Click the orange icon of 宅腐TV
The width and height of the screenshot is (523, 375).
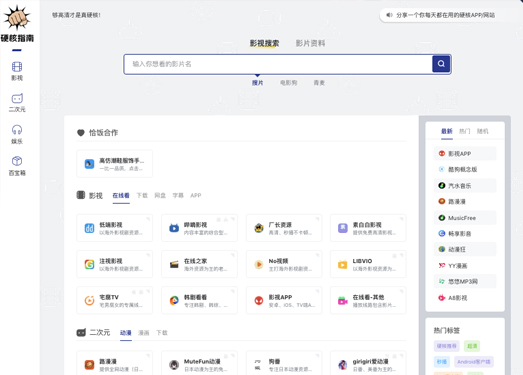tap(89, 301)
